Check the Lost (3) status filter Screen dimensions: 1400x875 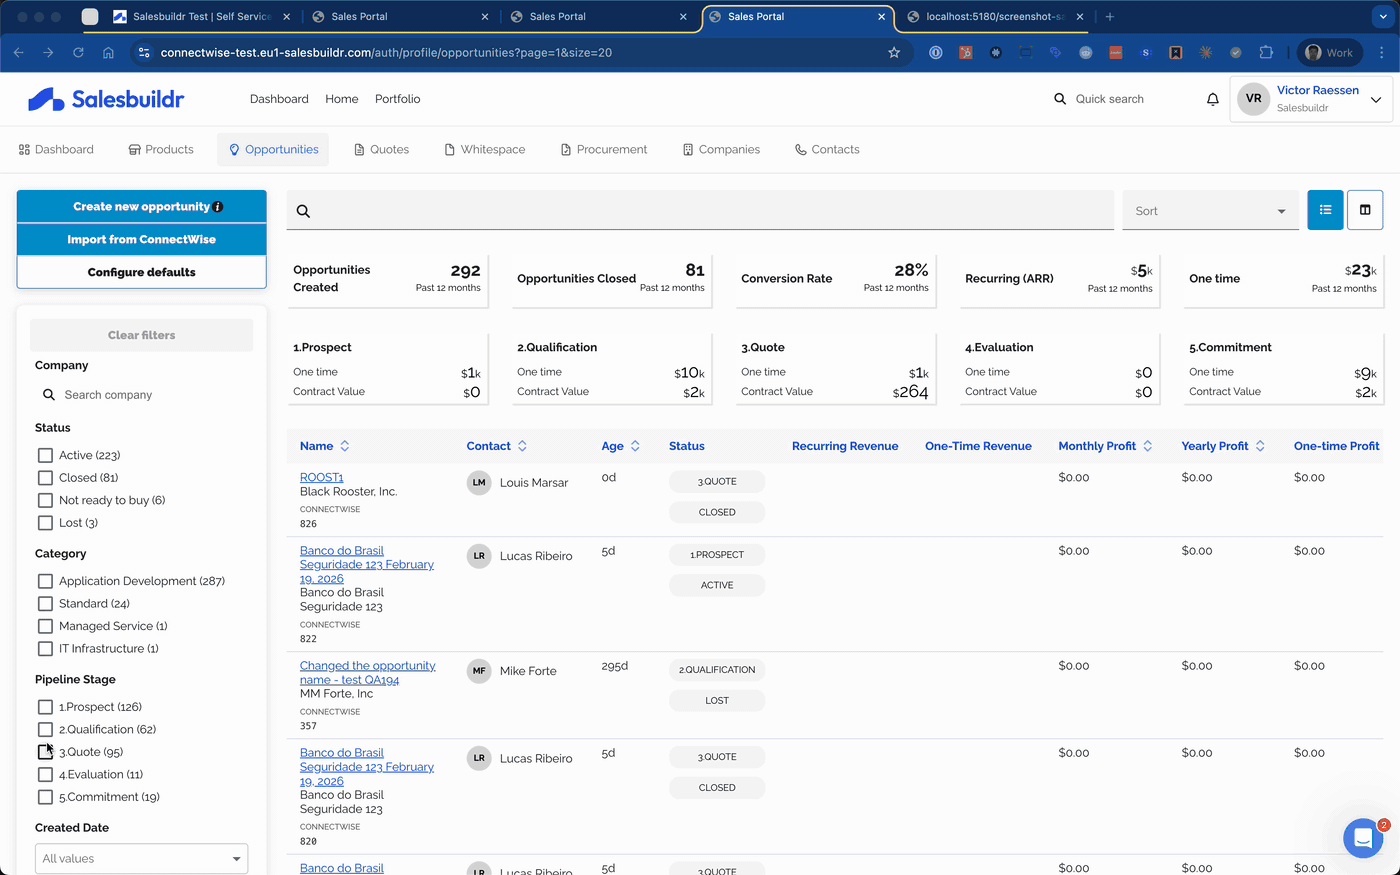pos(45,523)
